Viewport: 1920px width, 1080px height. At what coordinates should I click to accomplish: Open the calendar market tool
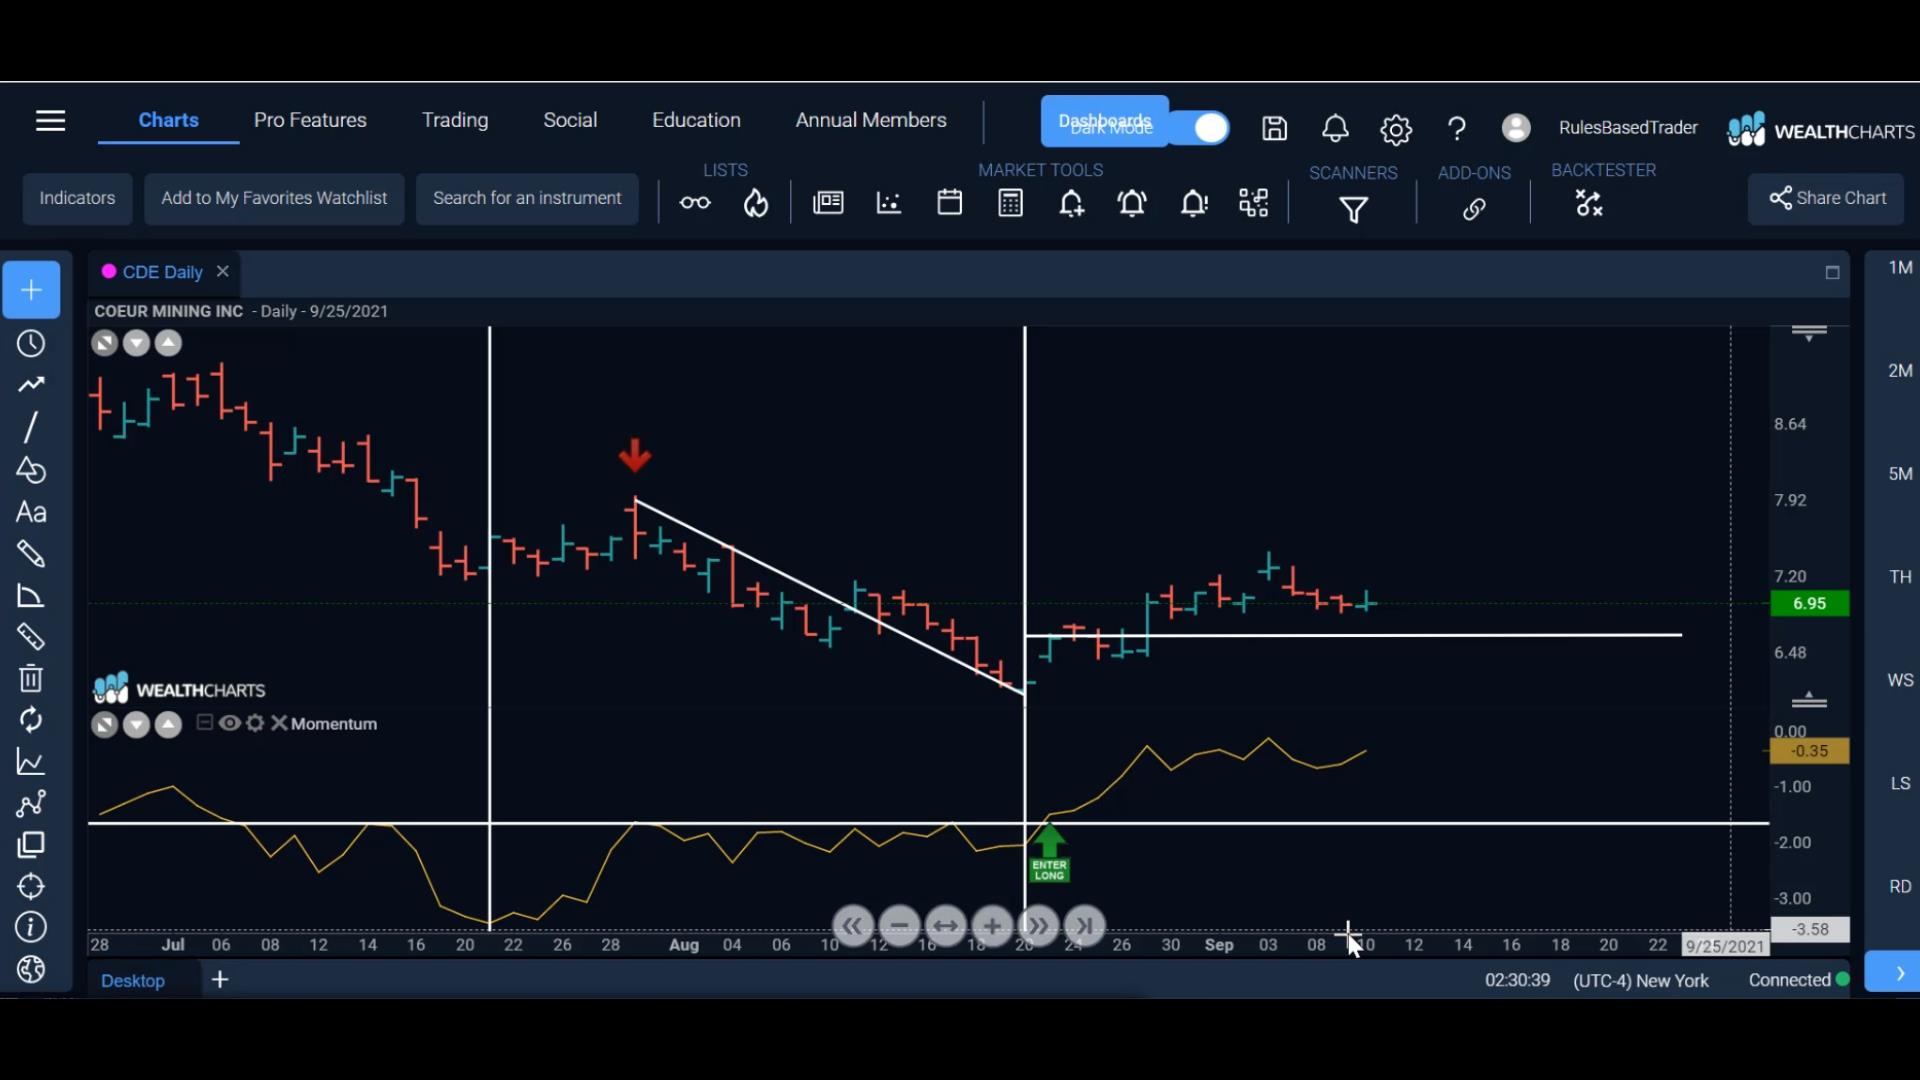[950, 203]
